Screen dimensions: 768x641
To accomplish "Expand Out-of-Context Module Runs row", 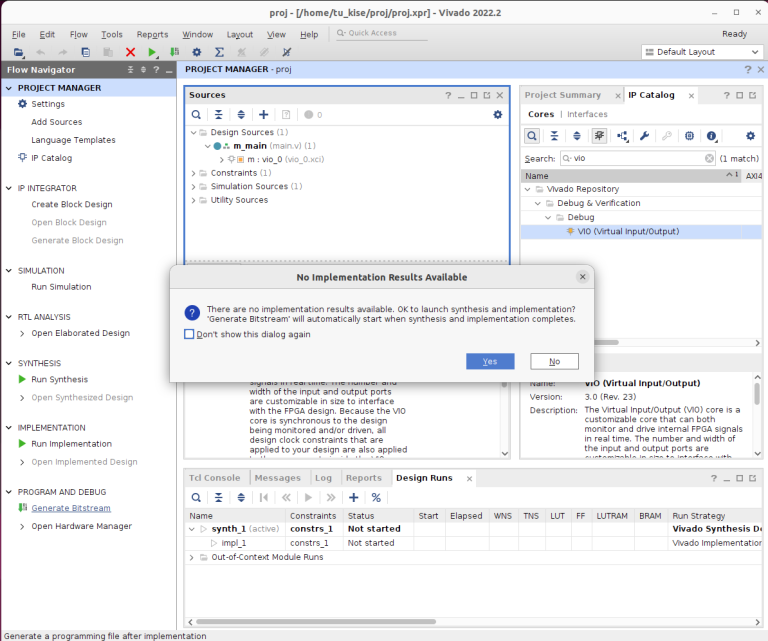I will pyautogui.click(x=193, y=556).
